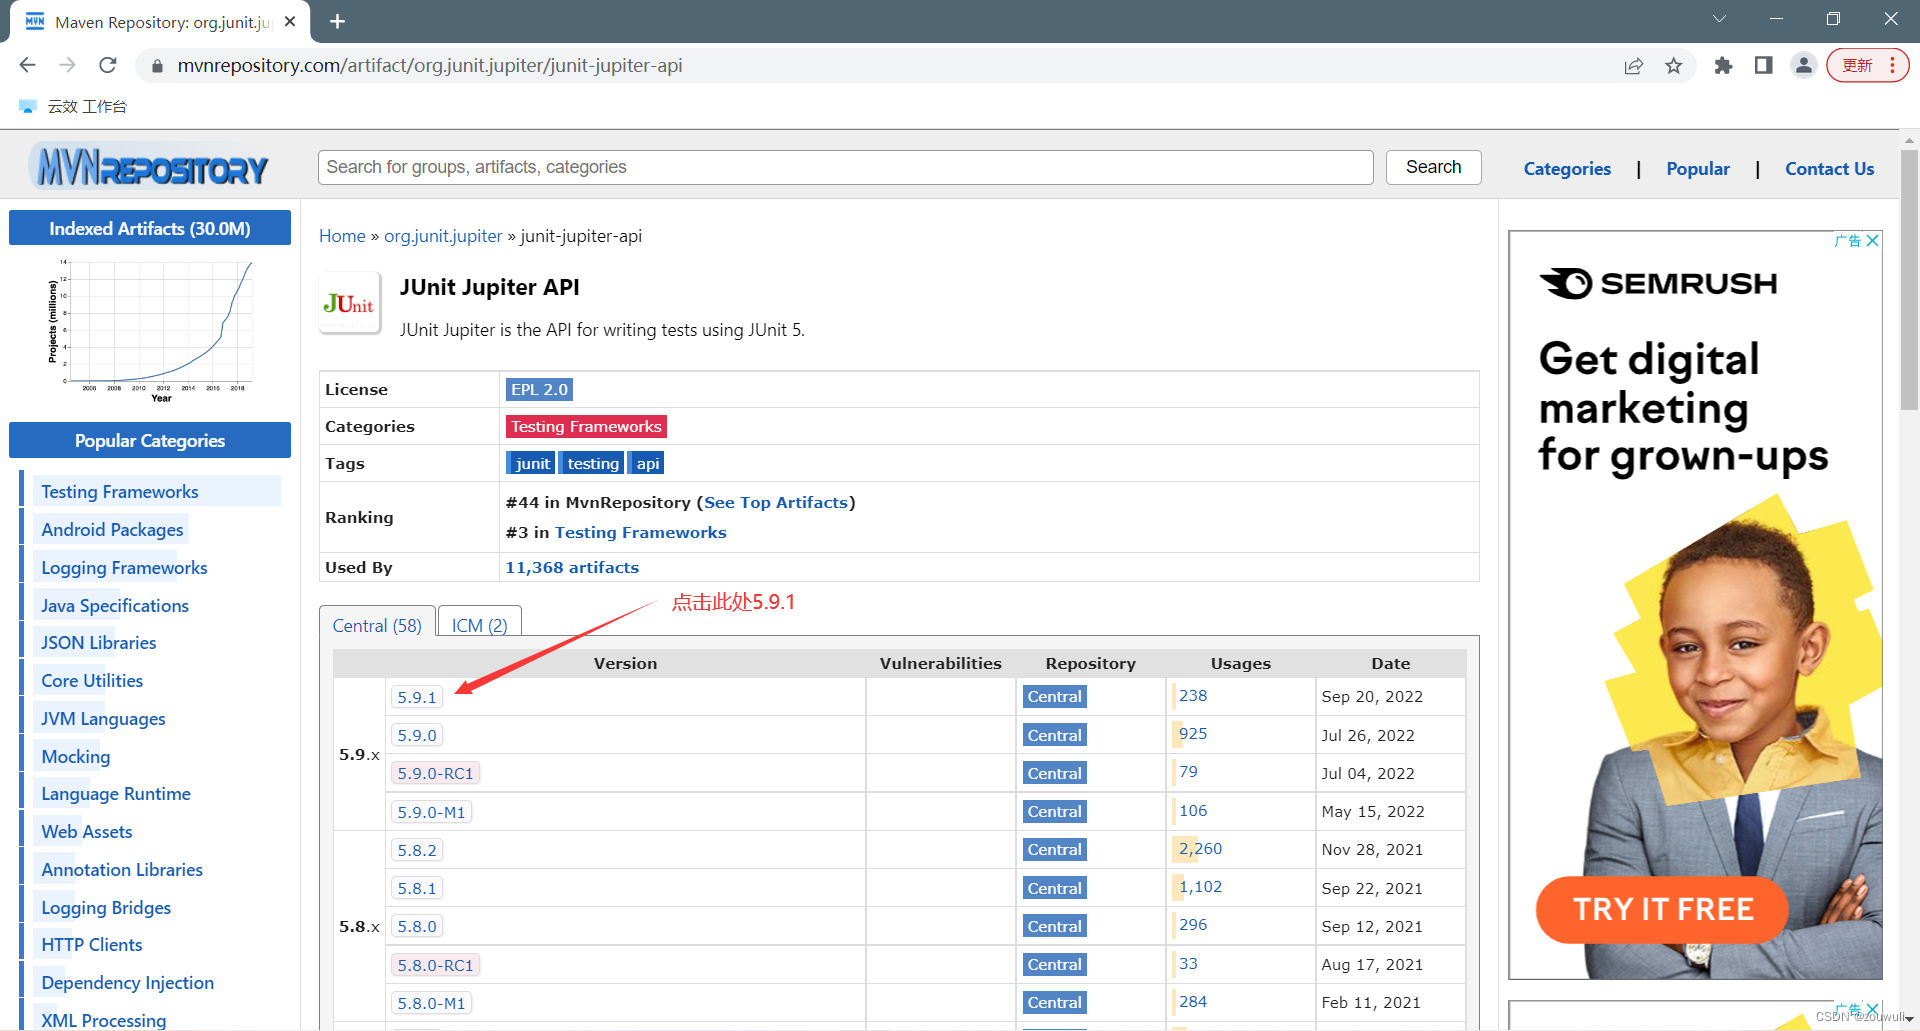
Task: Open the Chrome profile avatar
Action: 1804,66
